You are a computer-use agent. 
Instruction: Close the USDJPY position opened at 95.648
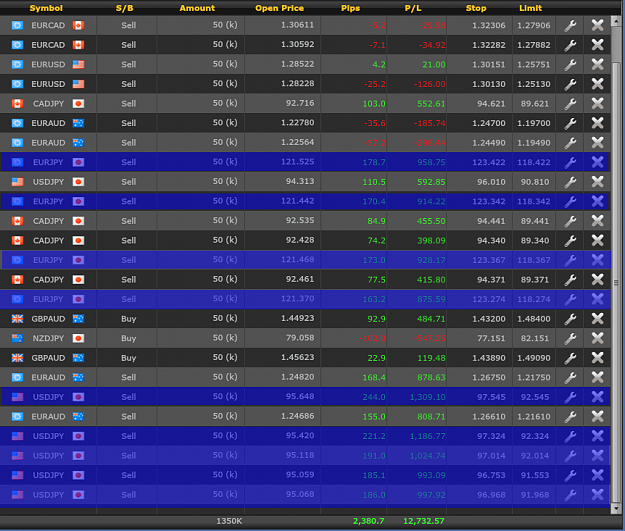pyautogui.click(x=597, y=397)
